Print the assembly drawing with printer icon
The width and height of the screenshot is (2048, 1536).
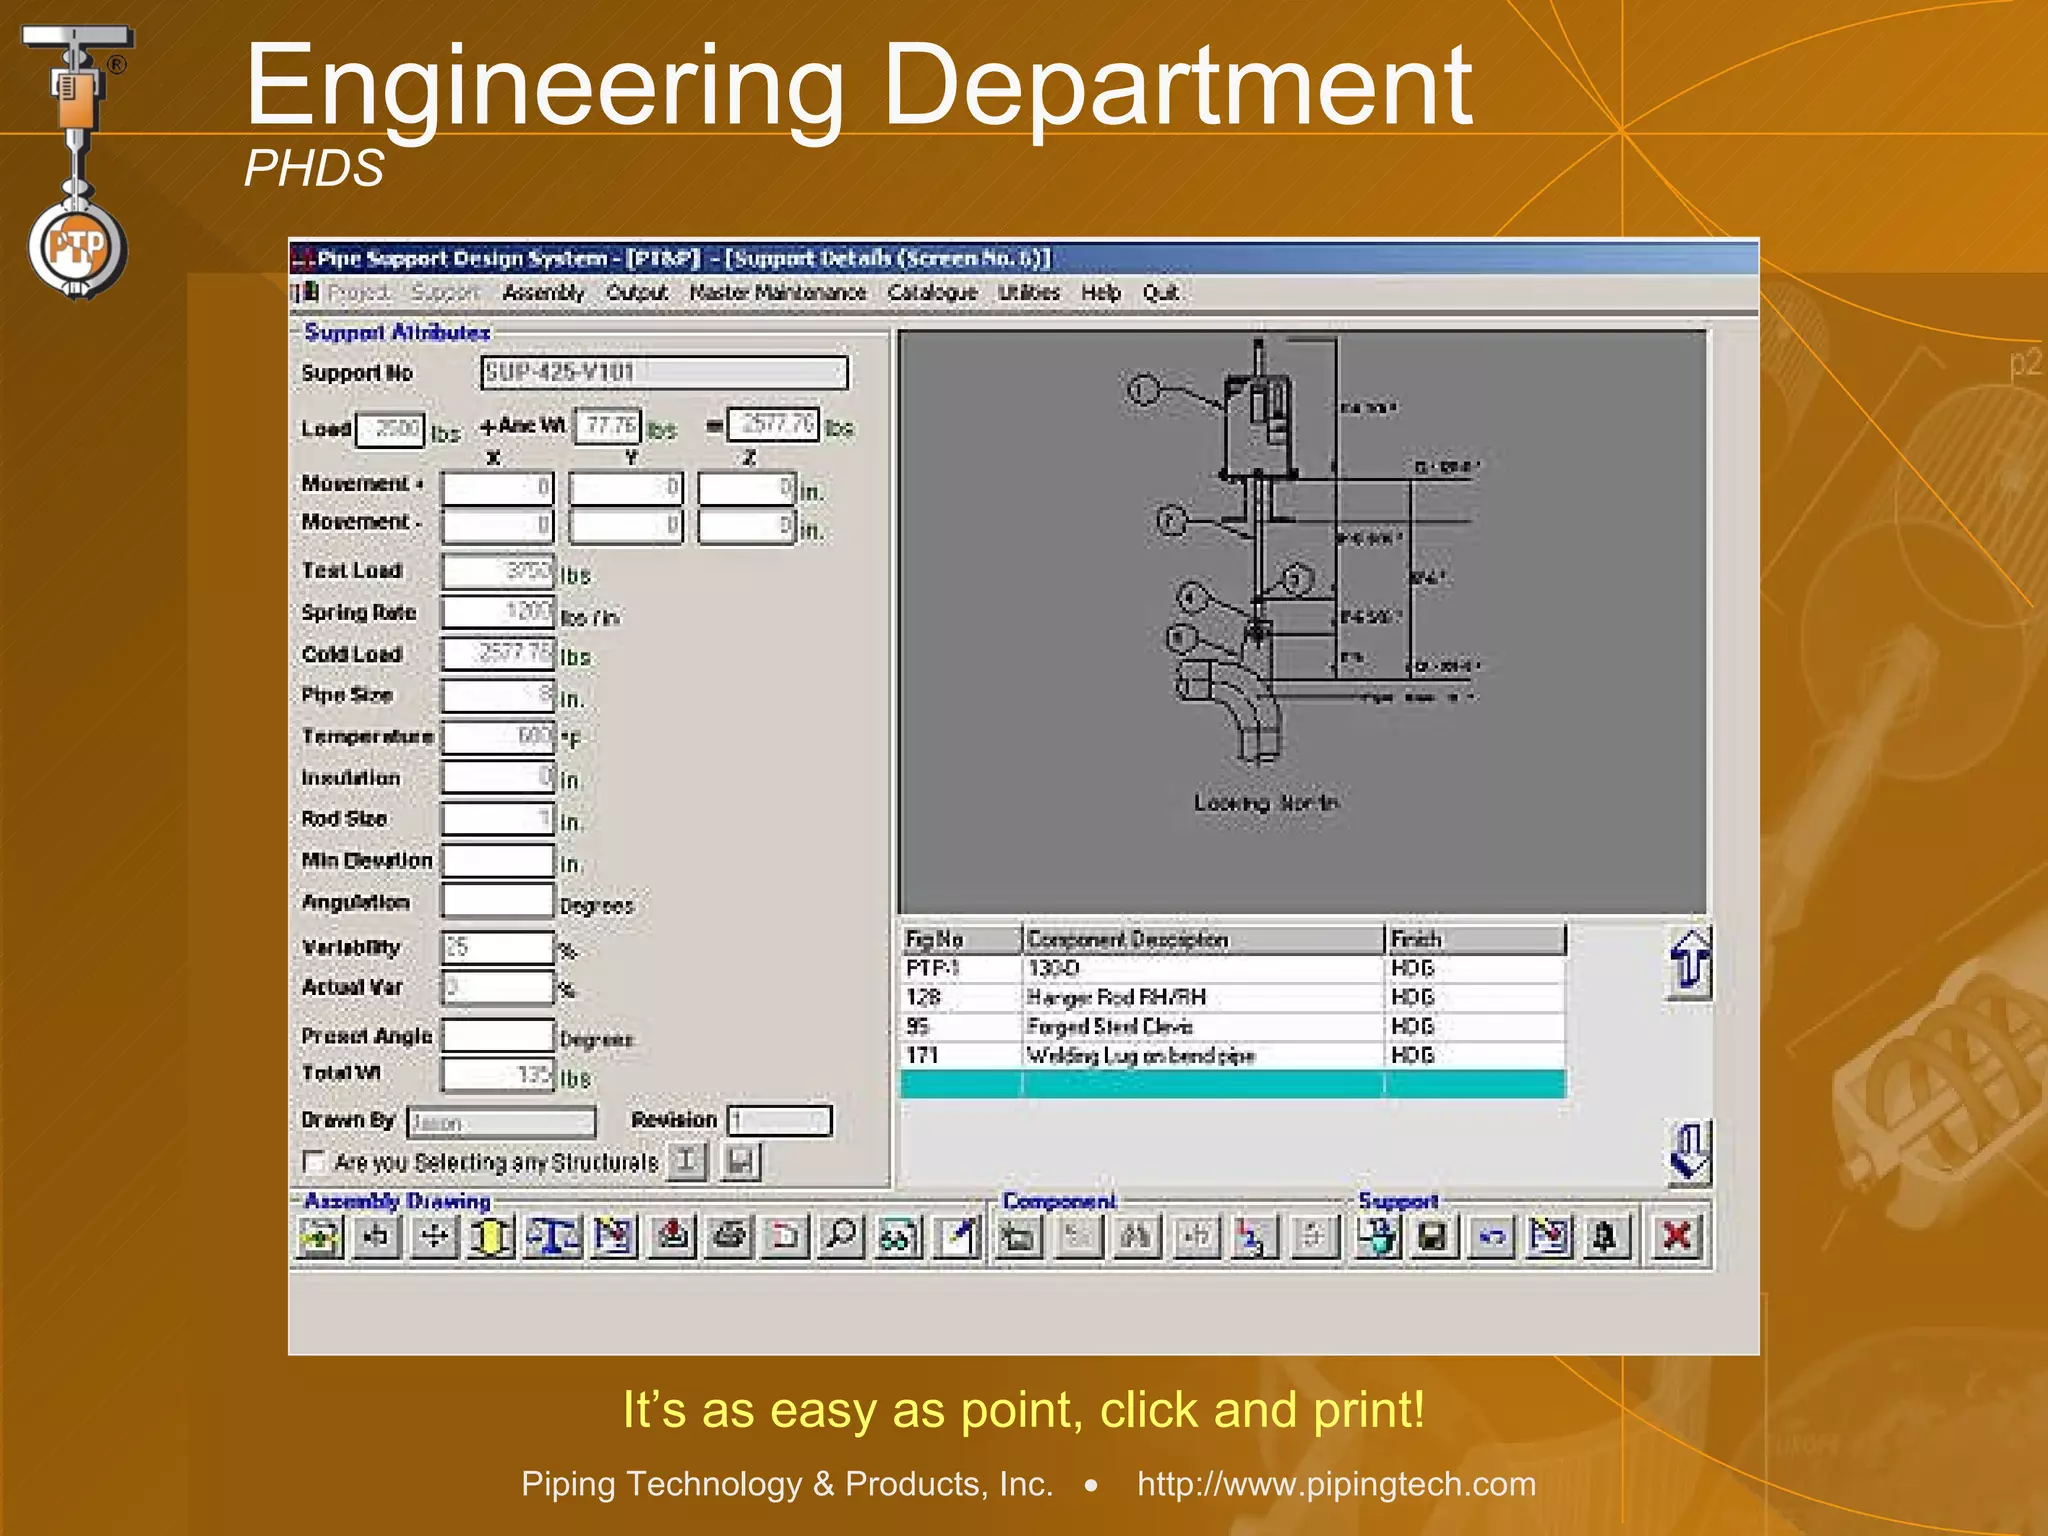point(730,1237)
